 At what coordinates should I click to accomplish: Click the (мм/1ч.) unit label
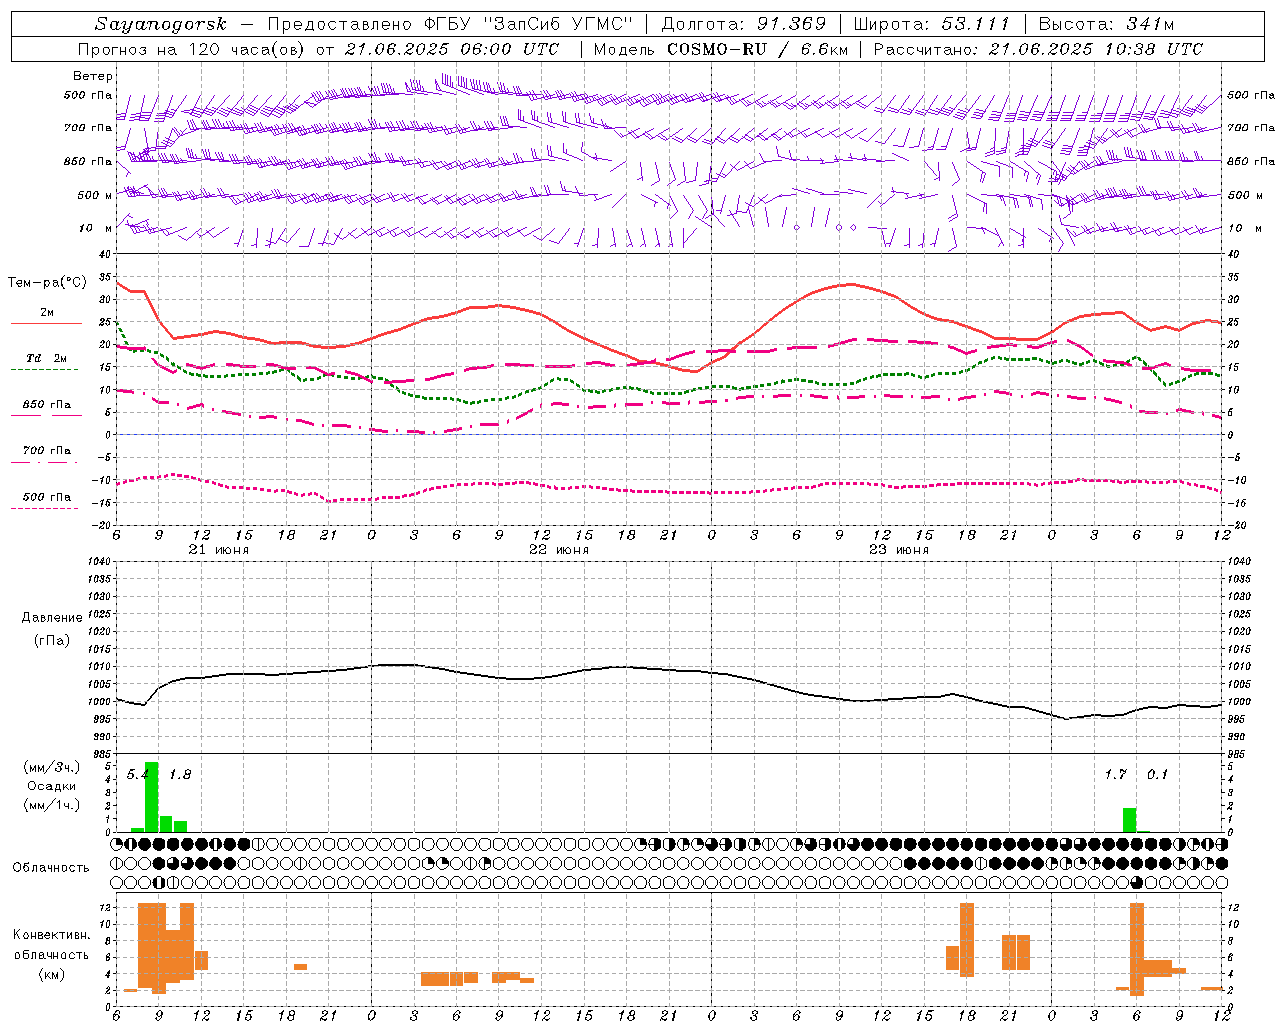tap(51, 805)
